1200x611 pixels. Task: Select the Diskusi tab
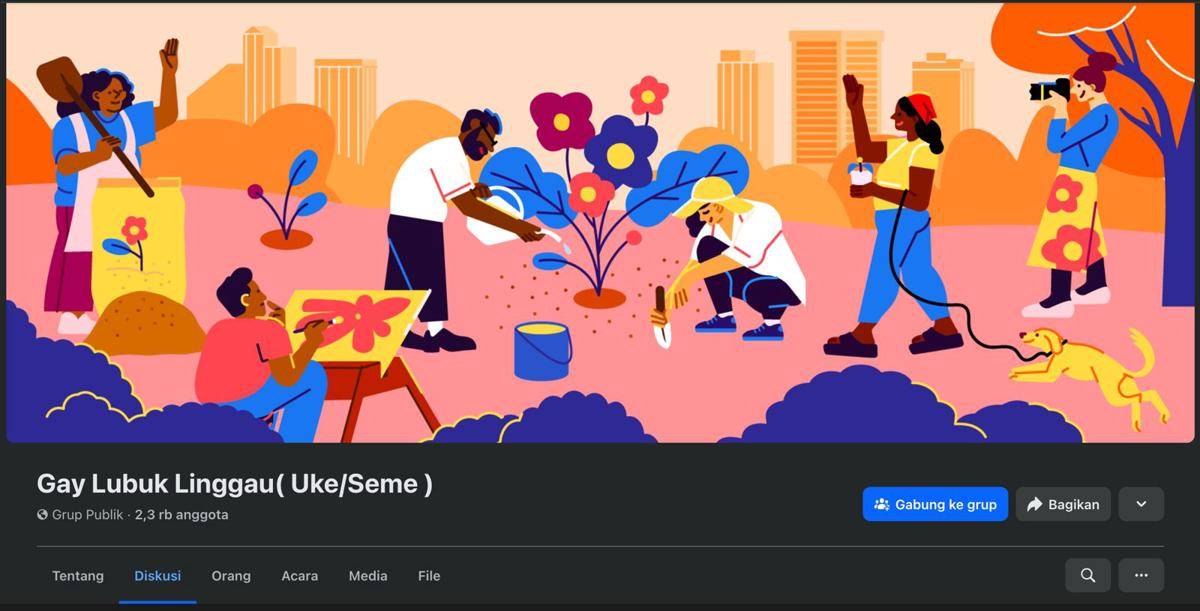(158, 576)
